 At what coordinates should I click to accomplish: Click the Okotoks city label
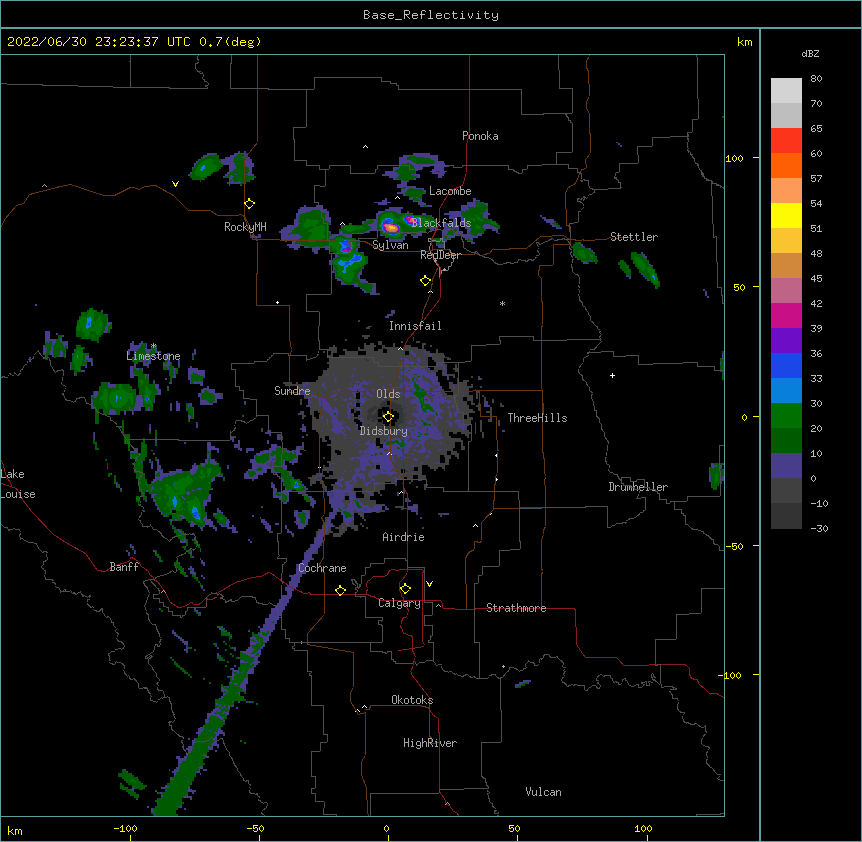412,700
